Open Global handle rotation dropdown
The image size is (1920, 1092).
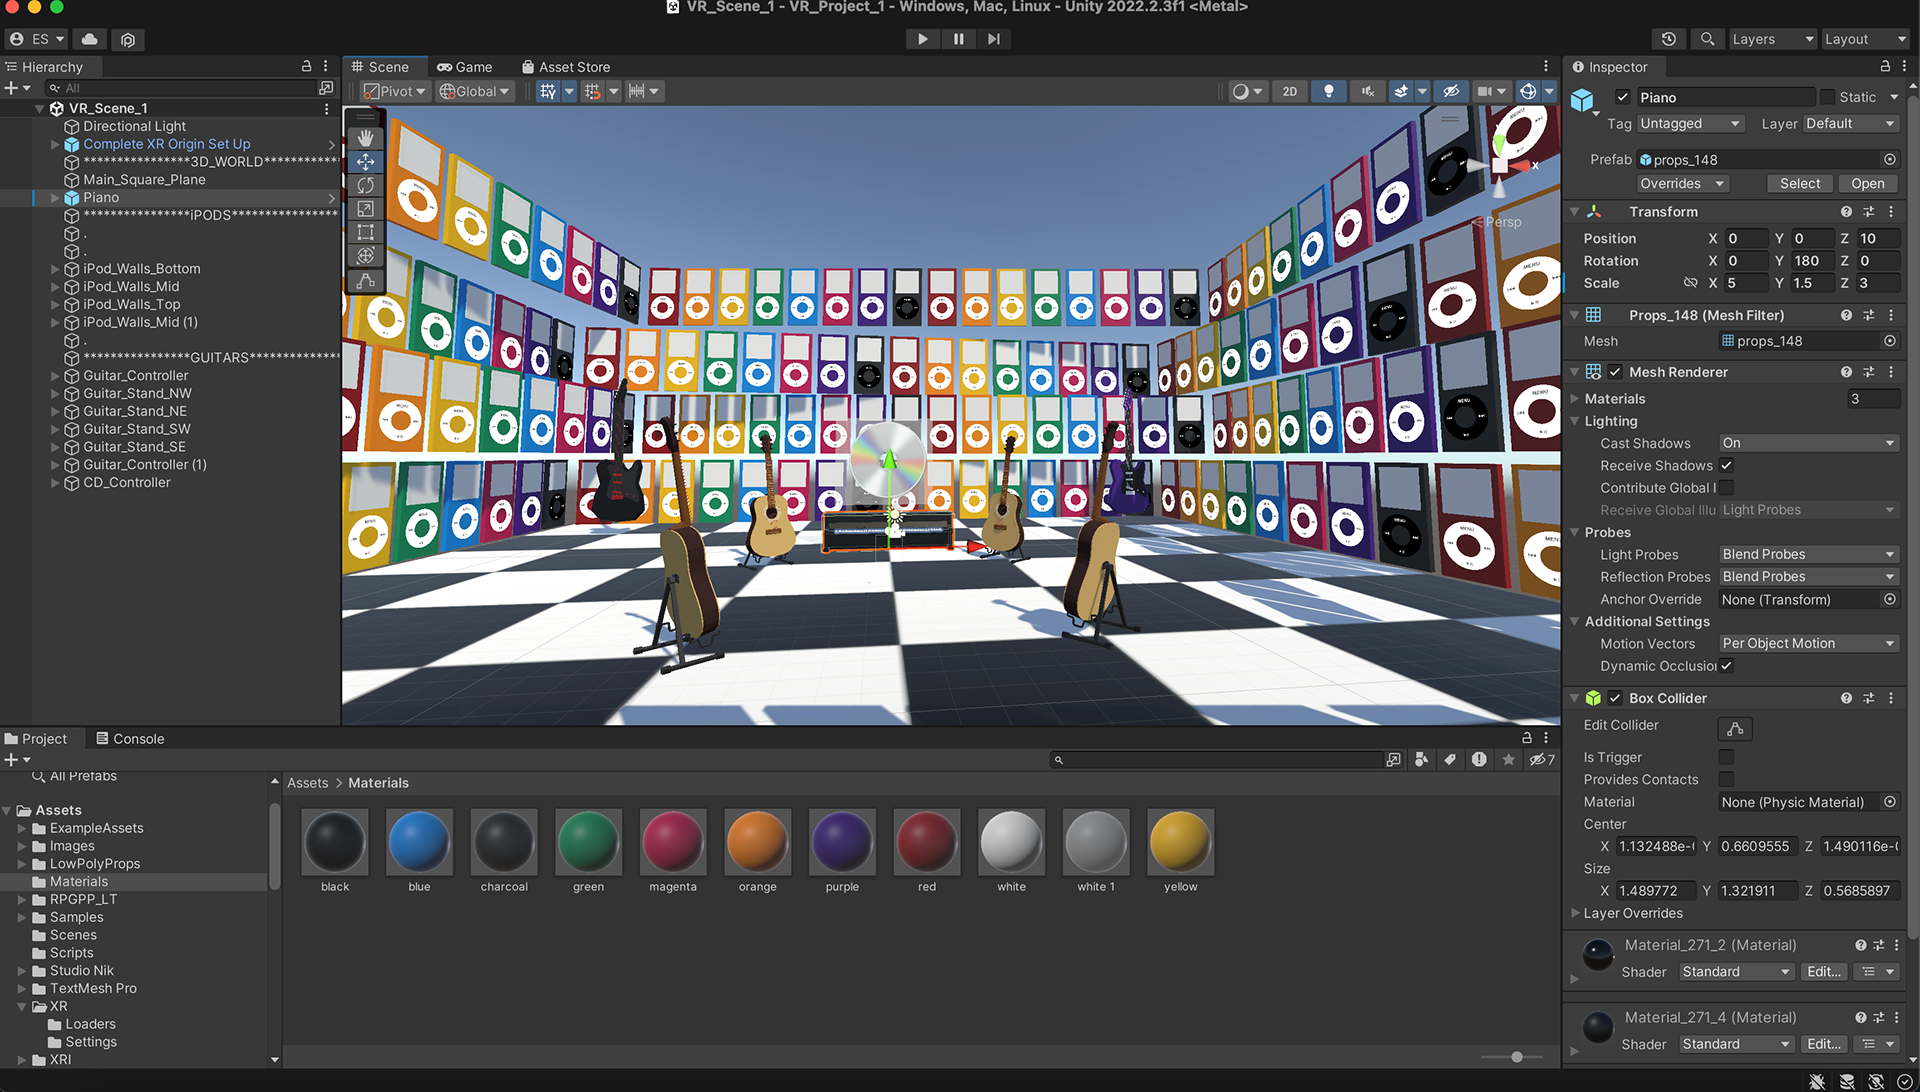474,91
